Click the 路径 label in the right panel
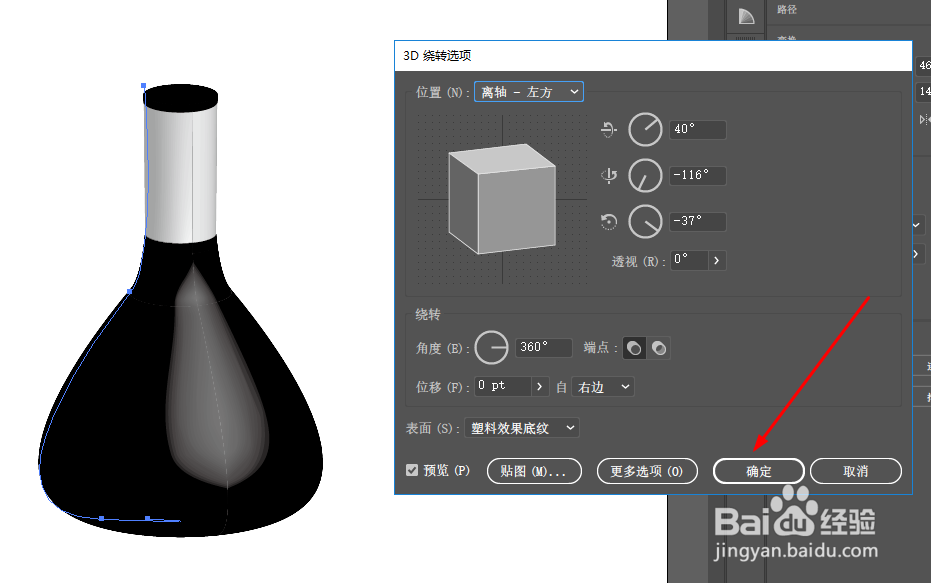931x583 pixels. (787, 9)
